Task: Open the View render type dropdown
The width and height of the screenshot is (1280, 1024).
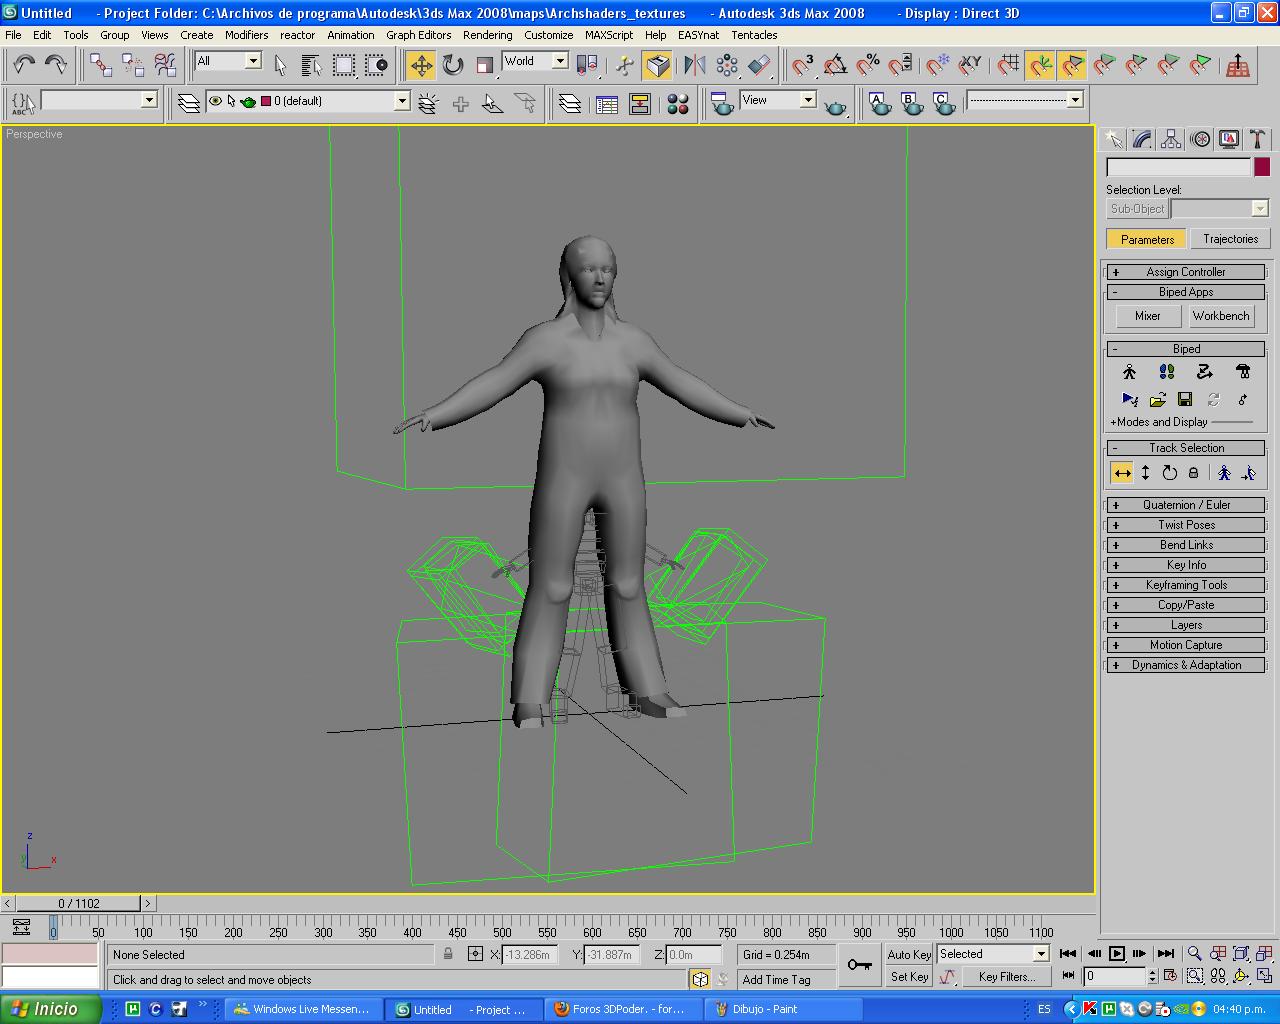Action: point(778,100)
